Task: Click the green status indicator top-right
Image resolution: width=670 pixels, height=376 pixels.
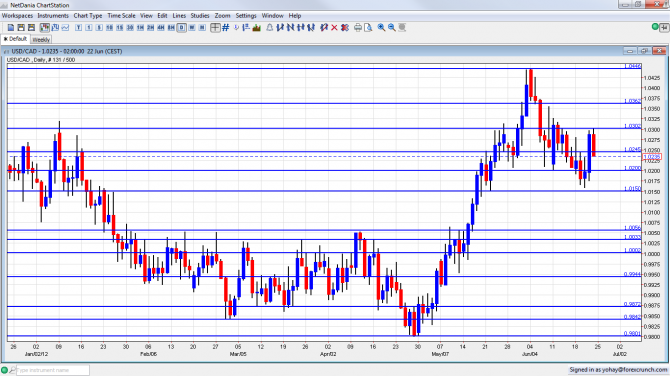Action: pos(655,27)
